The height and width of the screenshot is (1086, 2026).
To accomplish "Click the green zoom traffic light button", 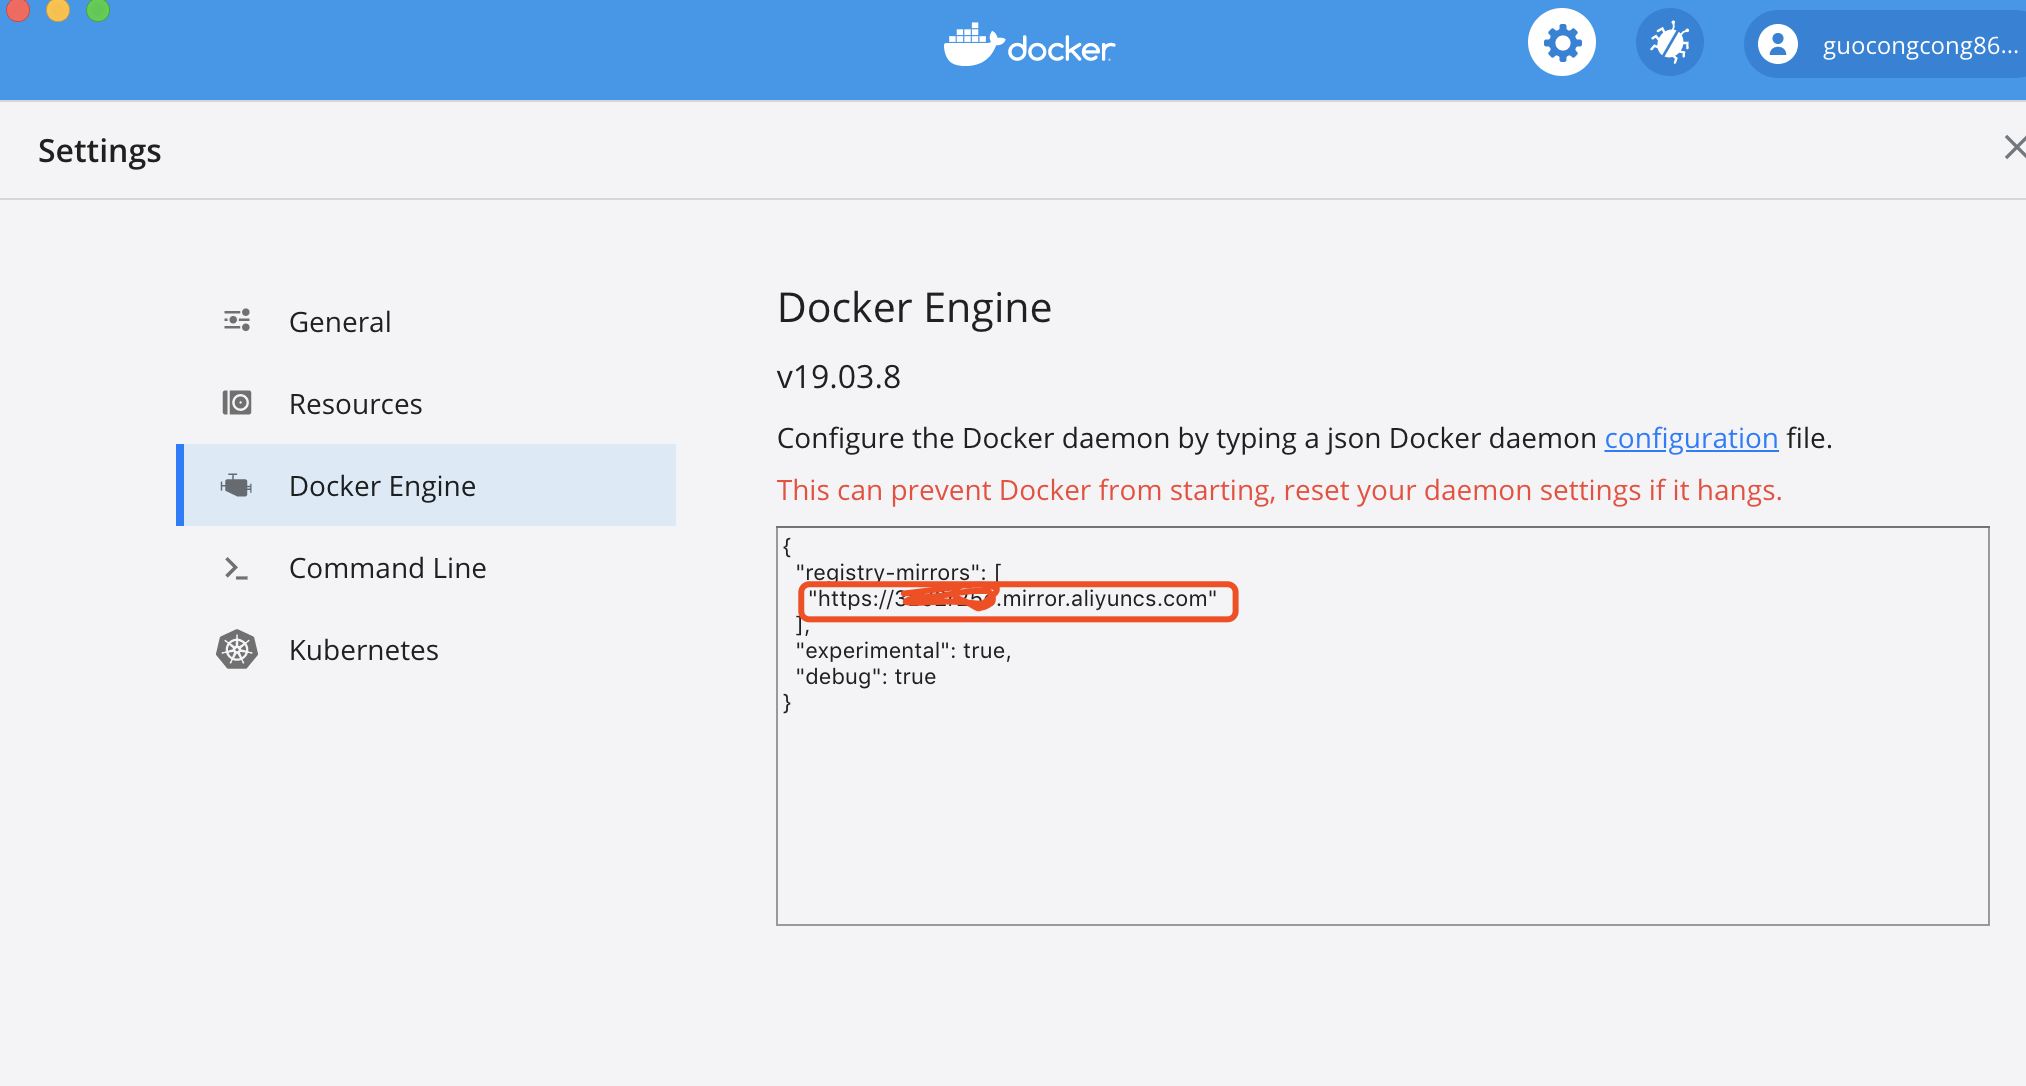I will pyautogui.click(x=97, y=11).
